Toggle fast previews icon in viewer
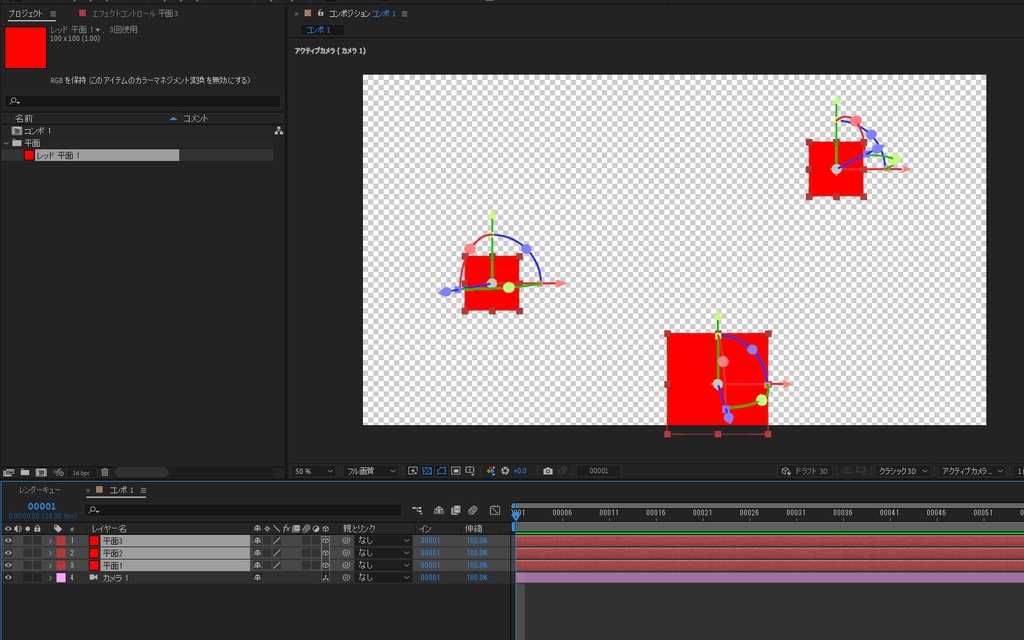1024x640 pixels. click(413, 471)
